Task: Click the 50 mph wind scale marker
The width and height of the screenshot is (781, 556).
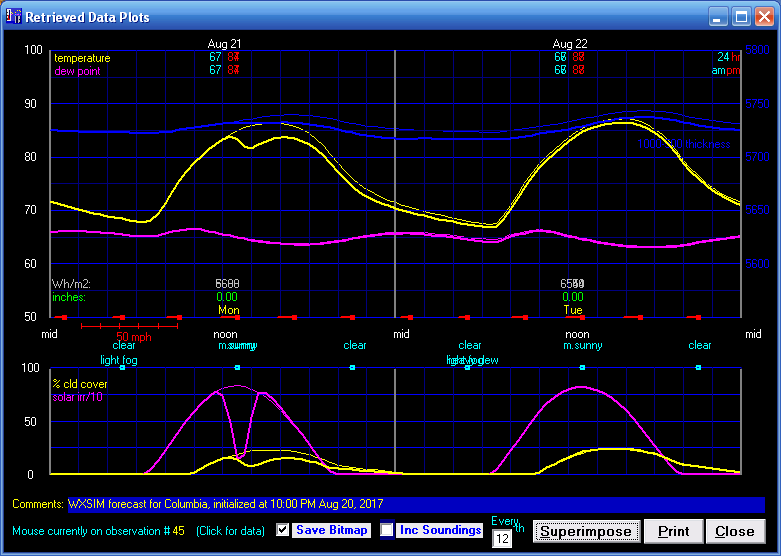Action: (134, 336)
